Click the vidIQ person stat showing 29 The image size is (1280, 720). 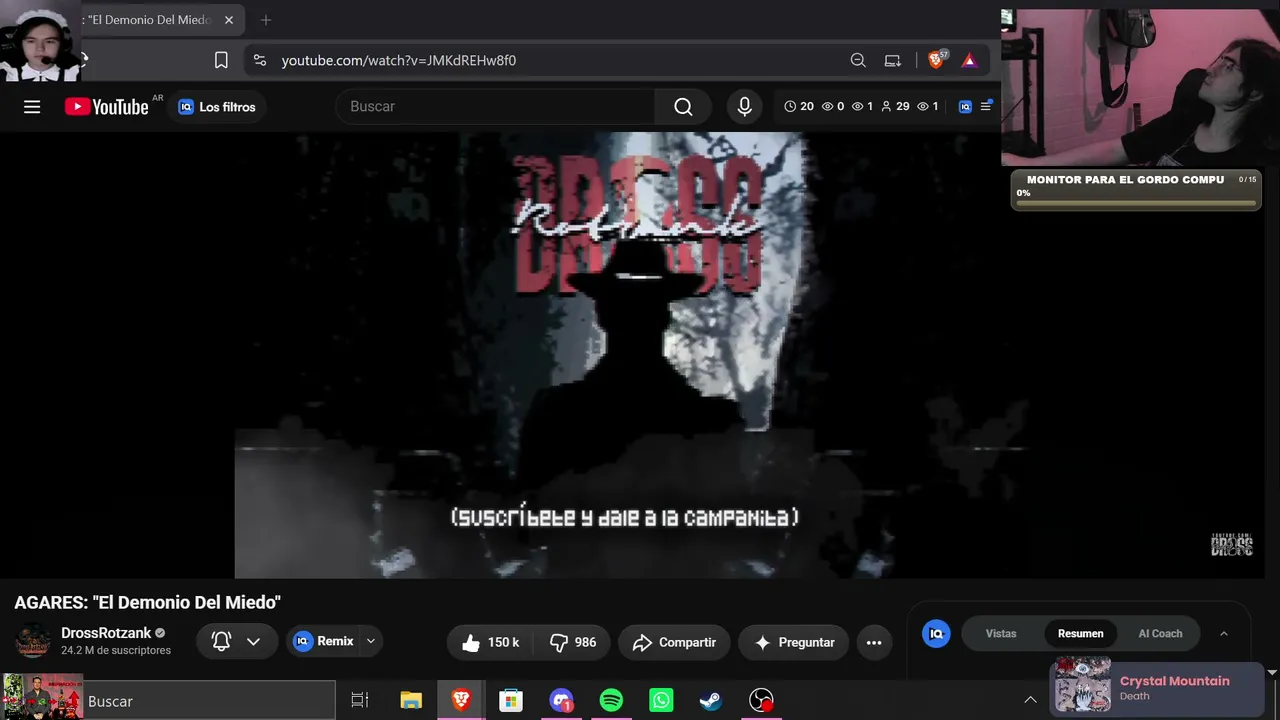tap(895, 106)
